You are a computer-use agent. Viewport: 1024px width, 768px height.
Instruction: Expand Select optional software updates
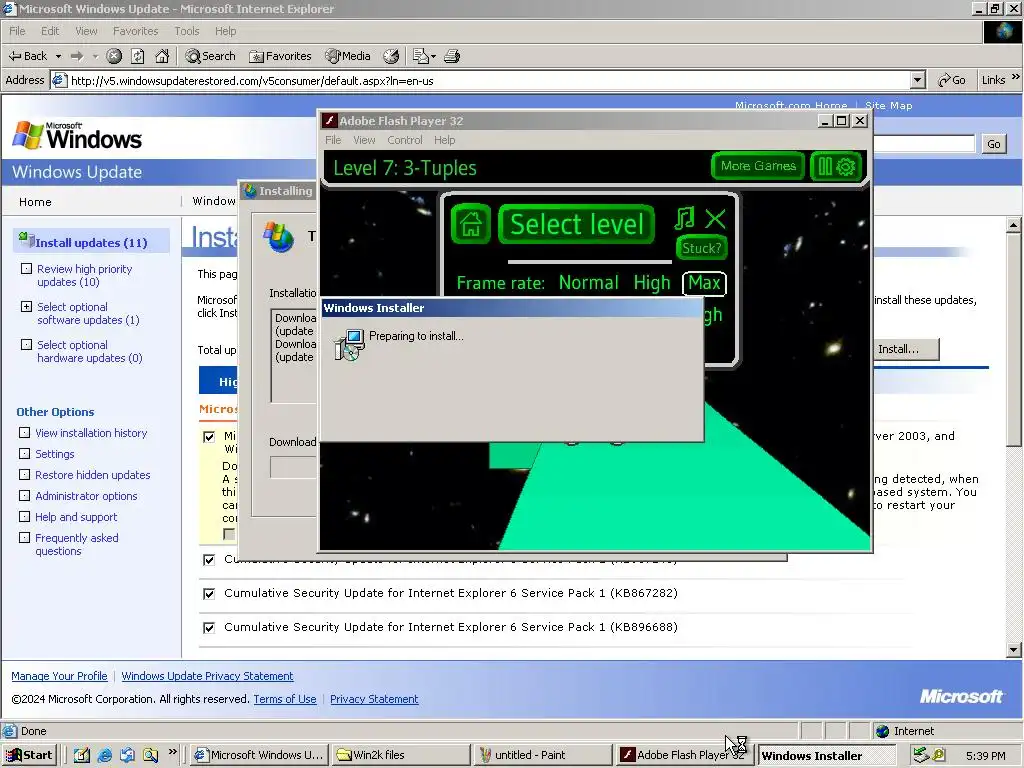[26, 306]
